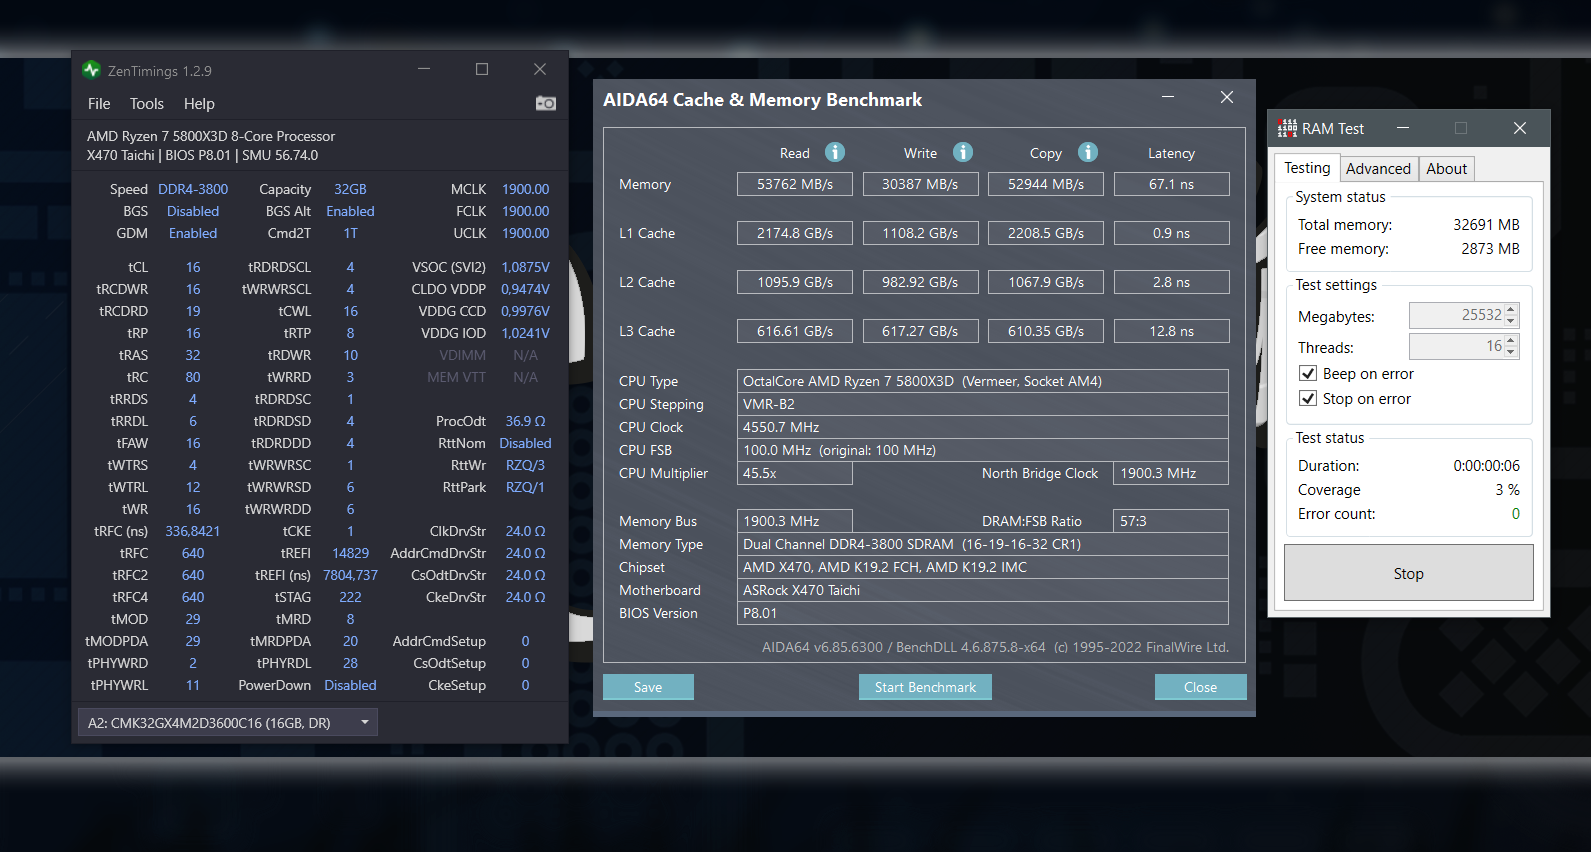Minimize the ZenTimings window
Image resolution: width=1591 pixels, height=852 pixels.
coord(424,69)
